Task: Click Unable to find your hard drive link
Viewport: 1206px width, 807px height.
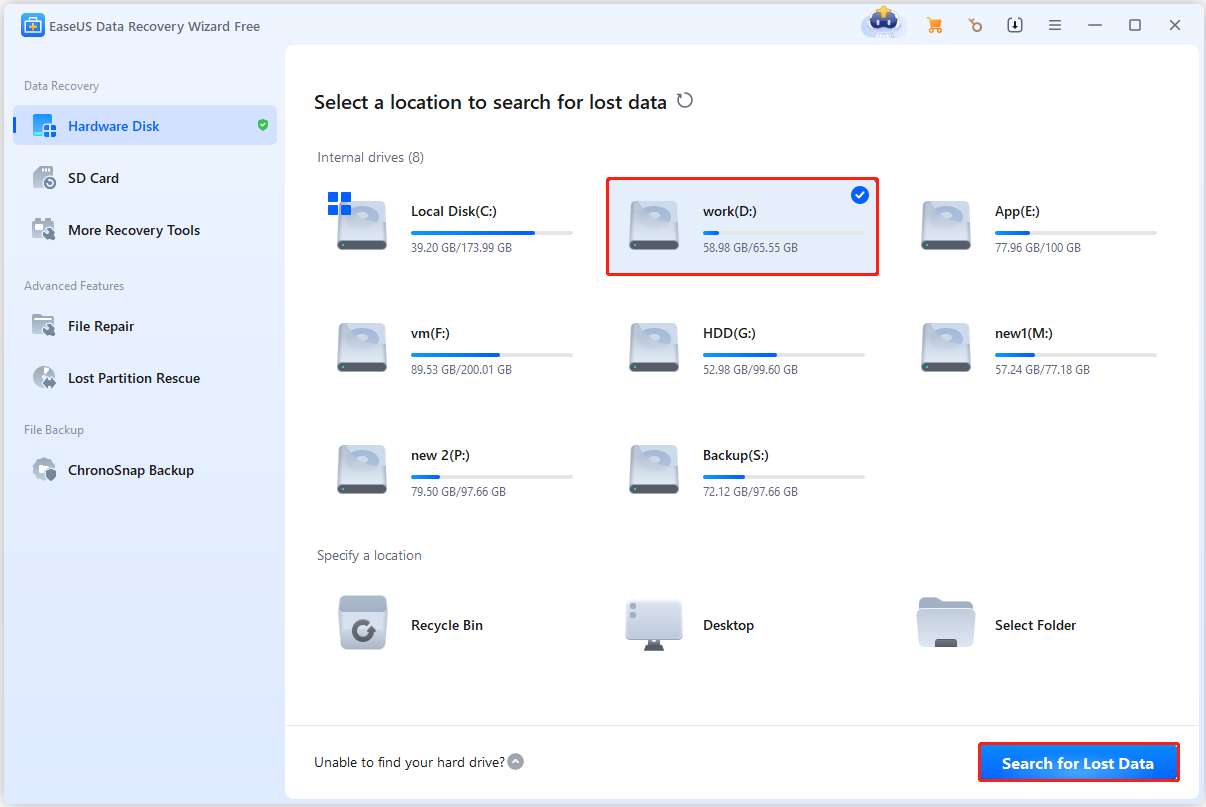Action: (x=409, y=762)
